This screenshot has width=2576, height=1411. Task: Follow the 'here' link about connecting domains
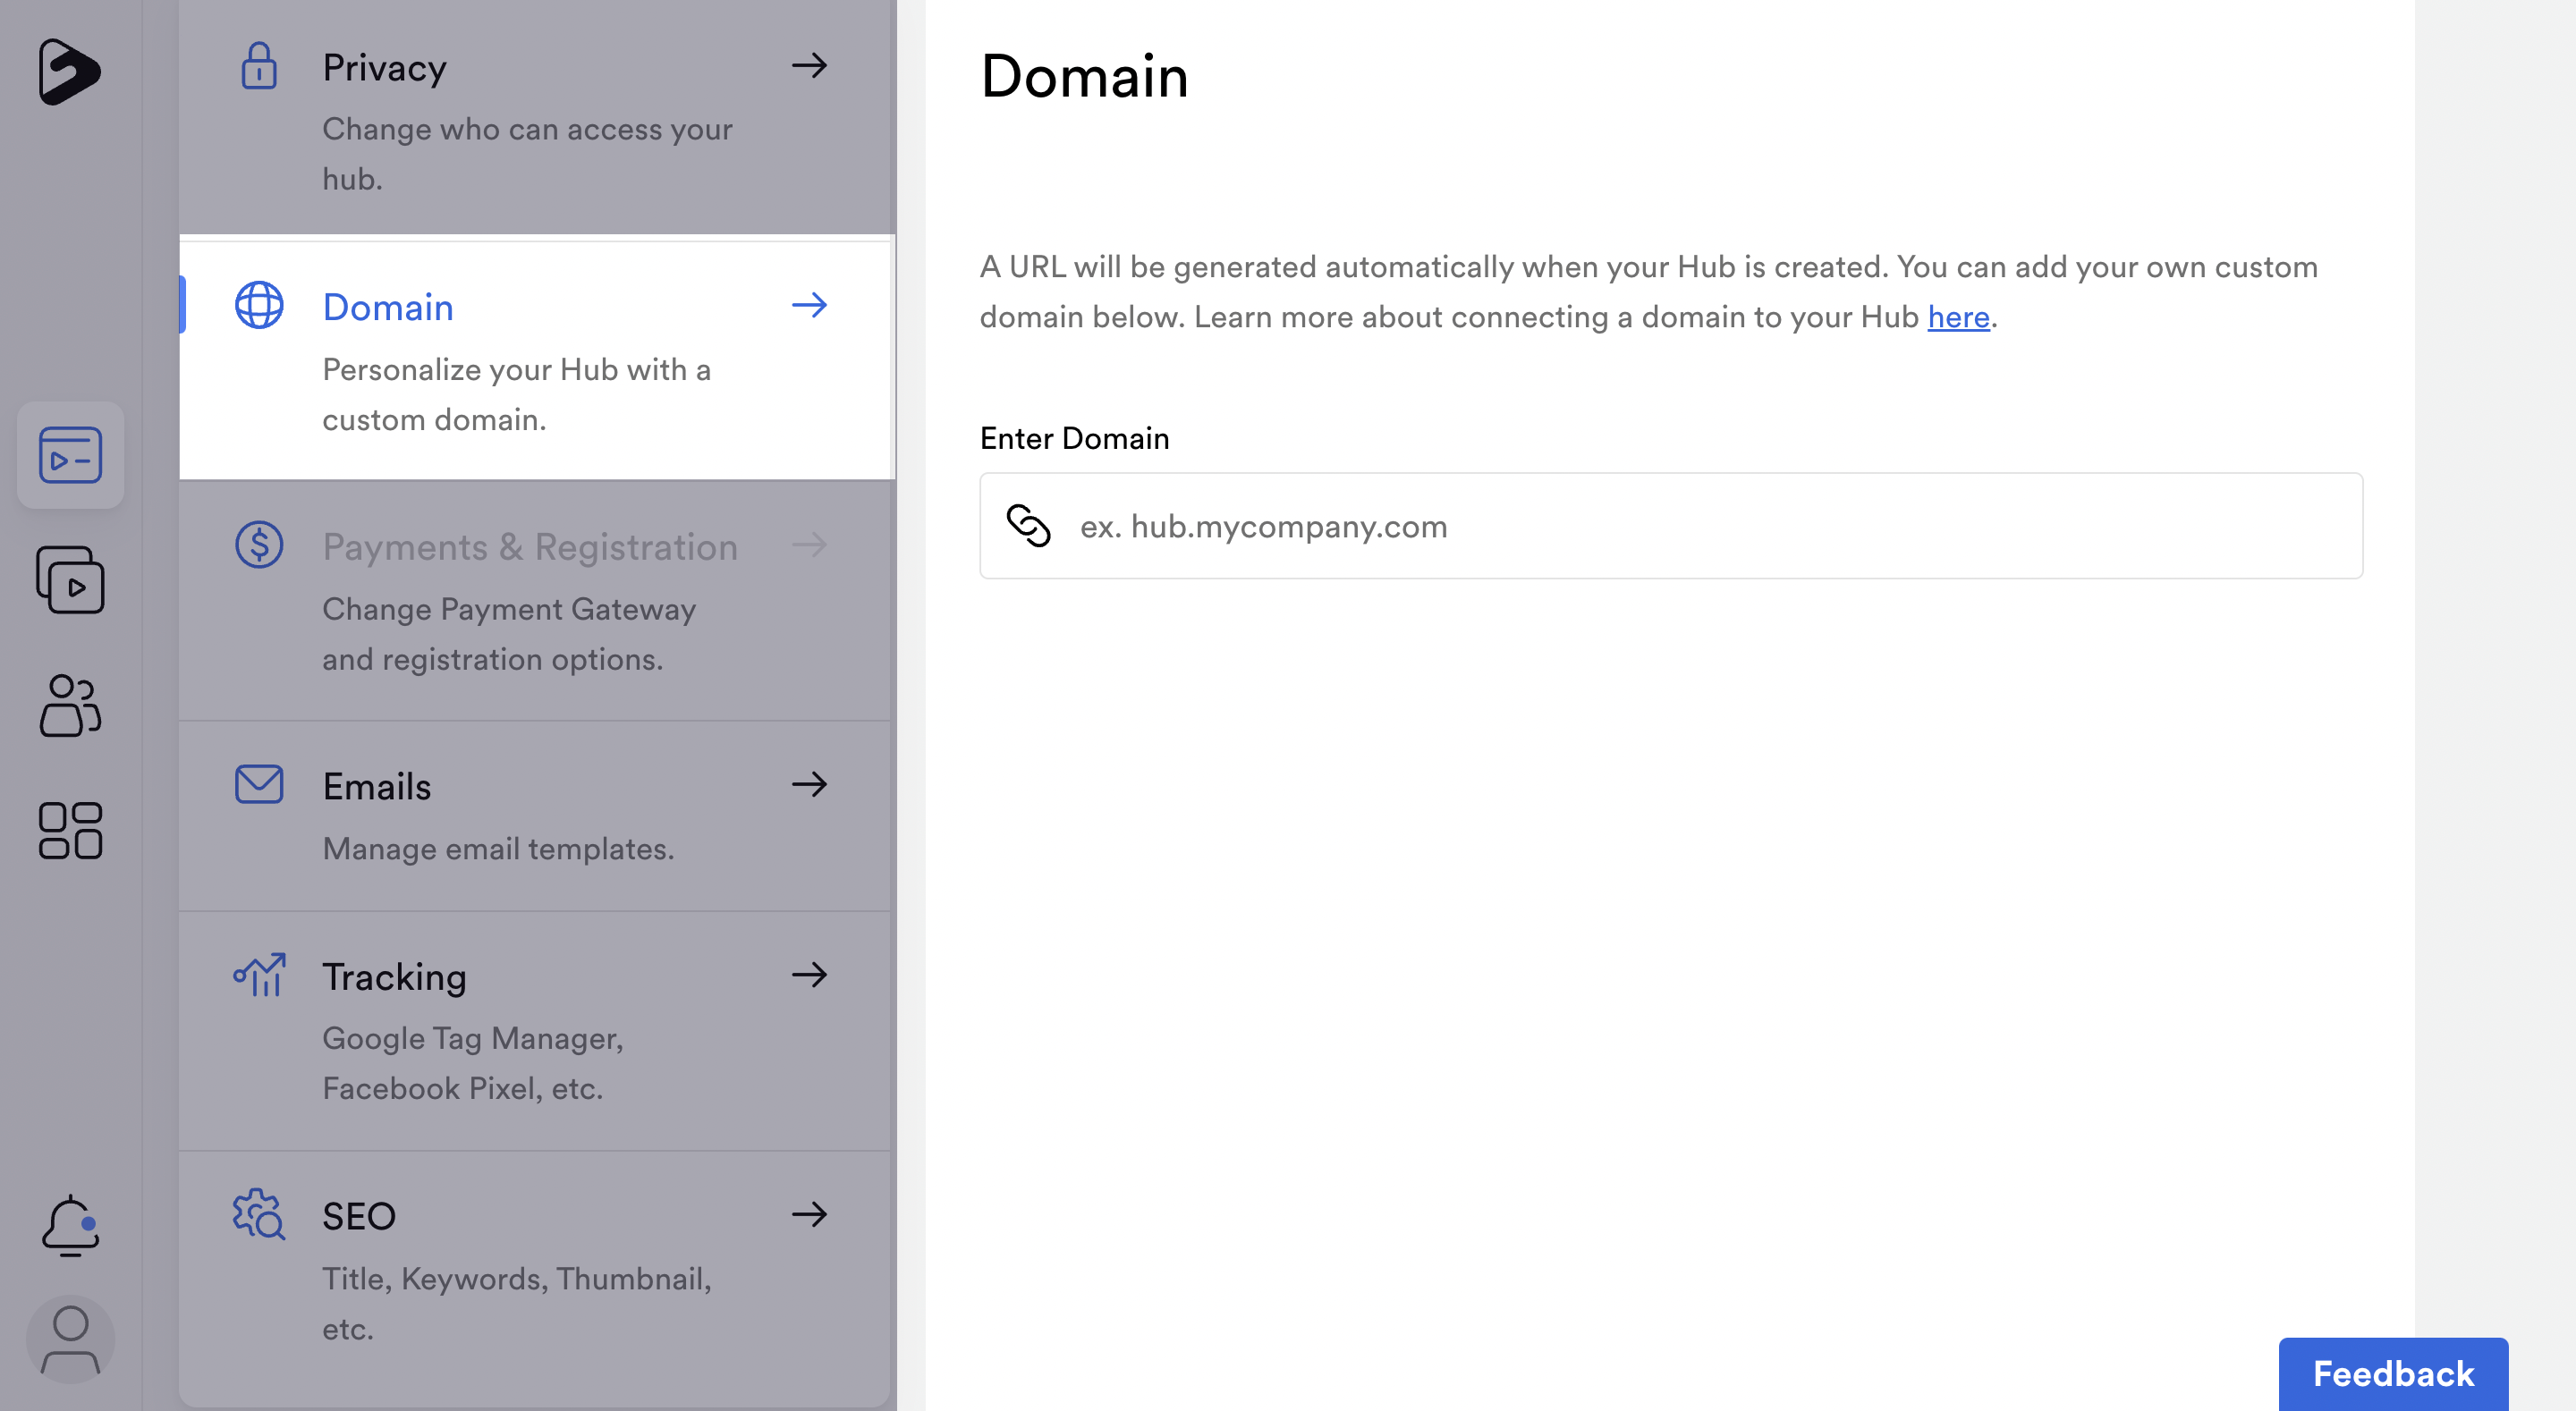point(1958,317)
